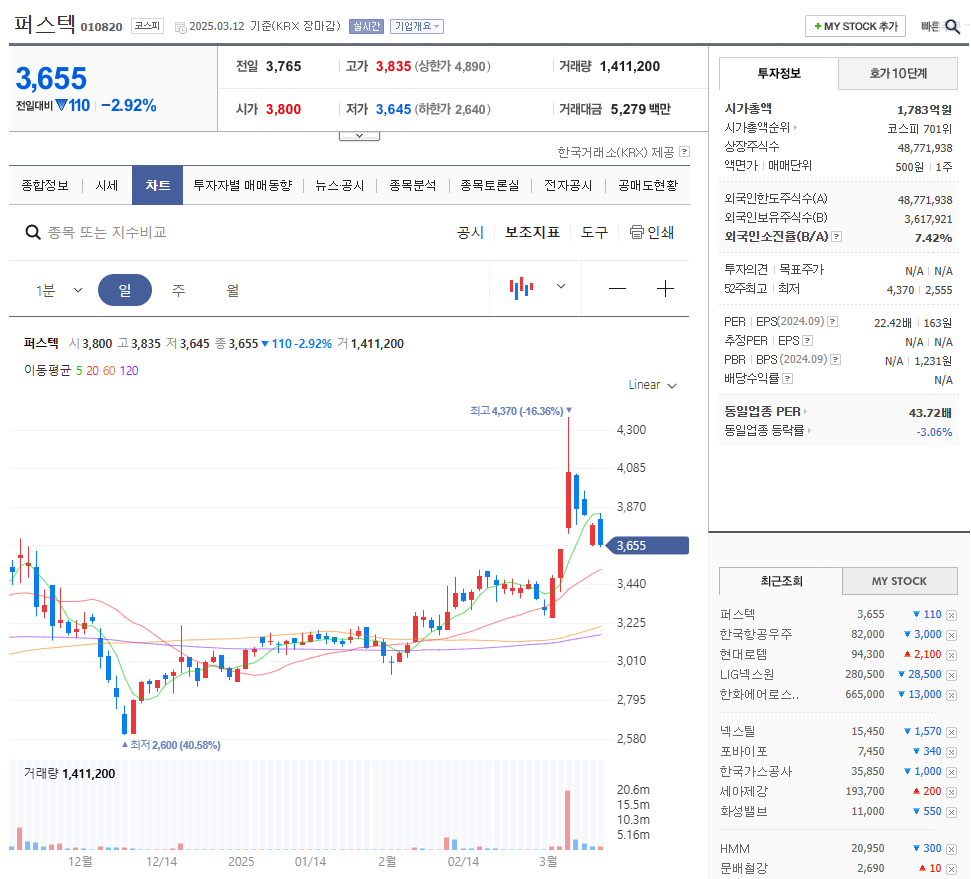The width and height of the screenshot is (971, 879).
Task: Expand the 기업개요 dropdown in the header
Action: coord(416,26)
